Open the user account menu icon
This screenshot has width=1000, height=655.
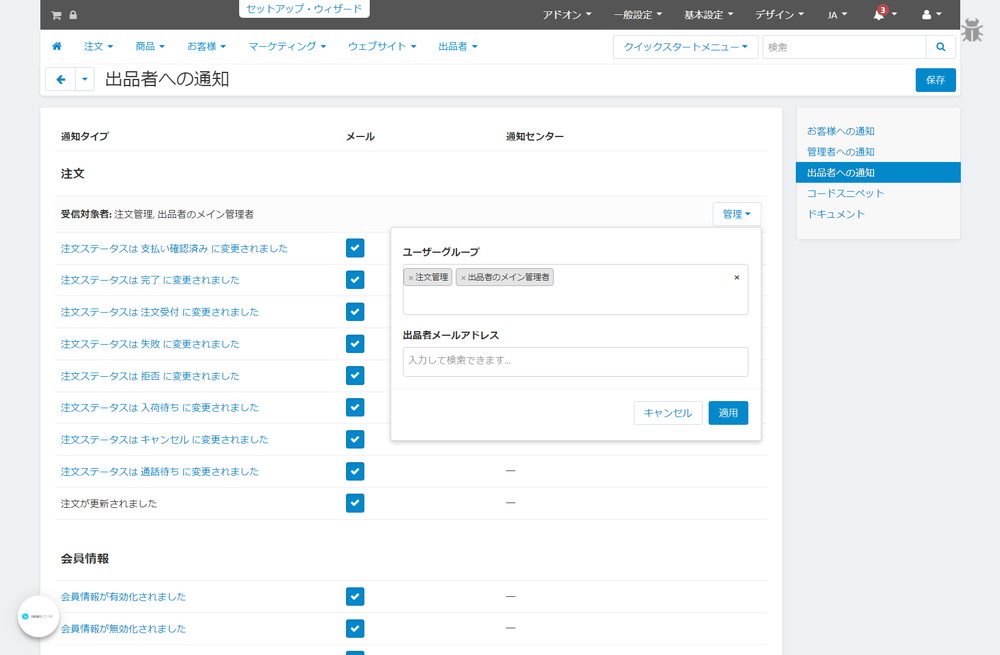pyautogui.click(x=931, y=15)
